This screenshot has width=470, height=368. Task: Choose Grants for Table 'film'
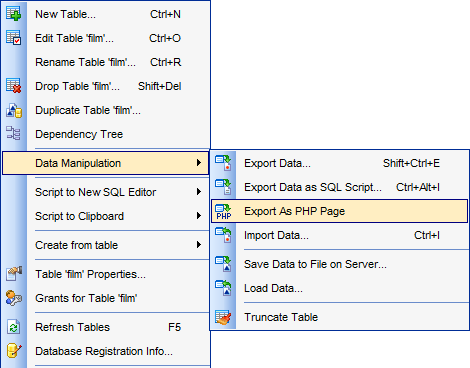tap(106, 298)
